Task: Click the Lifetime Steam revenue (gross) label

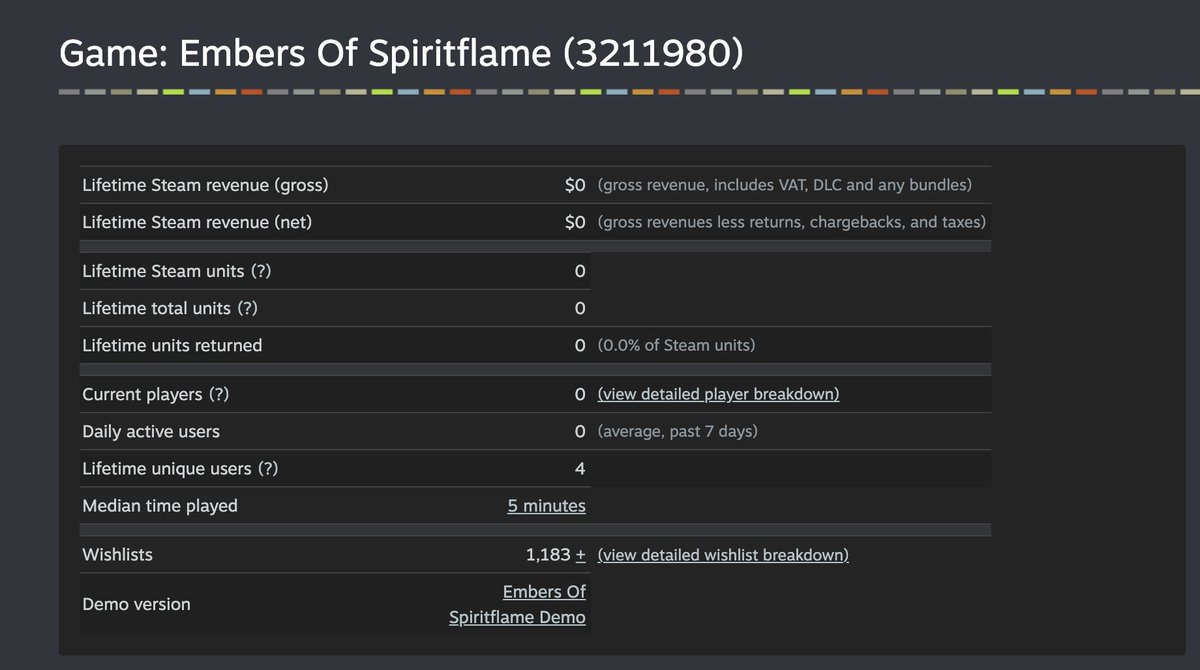Action: pos(205,185)
